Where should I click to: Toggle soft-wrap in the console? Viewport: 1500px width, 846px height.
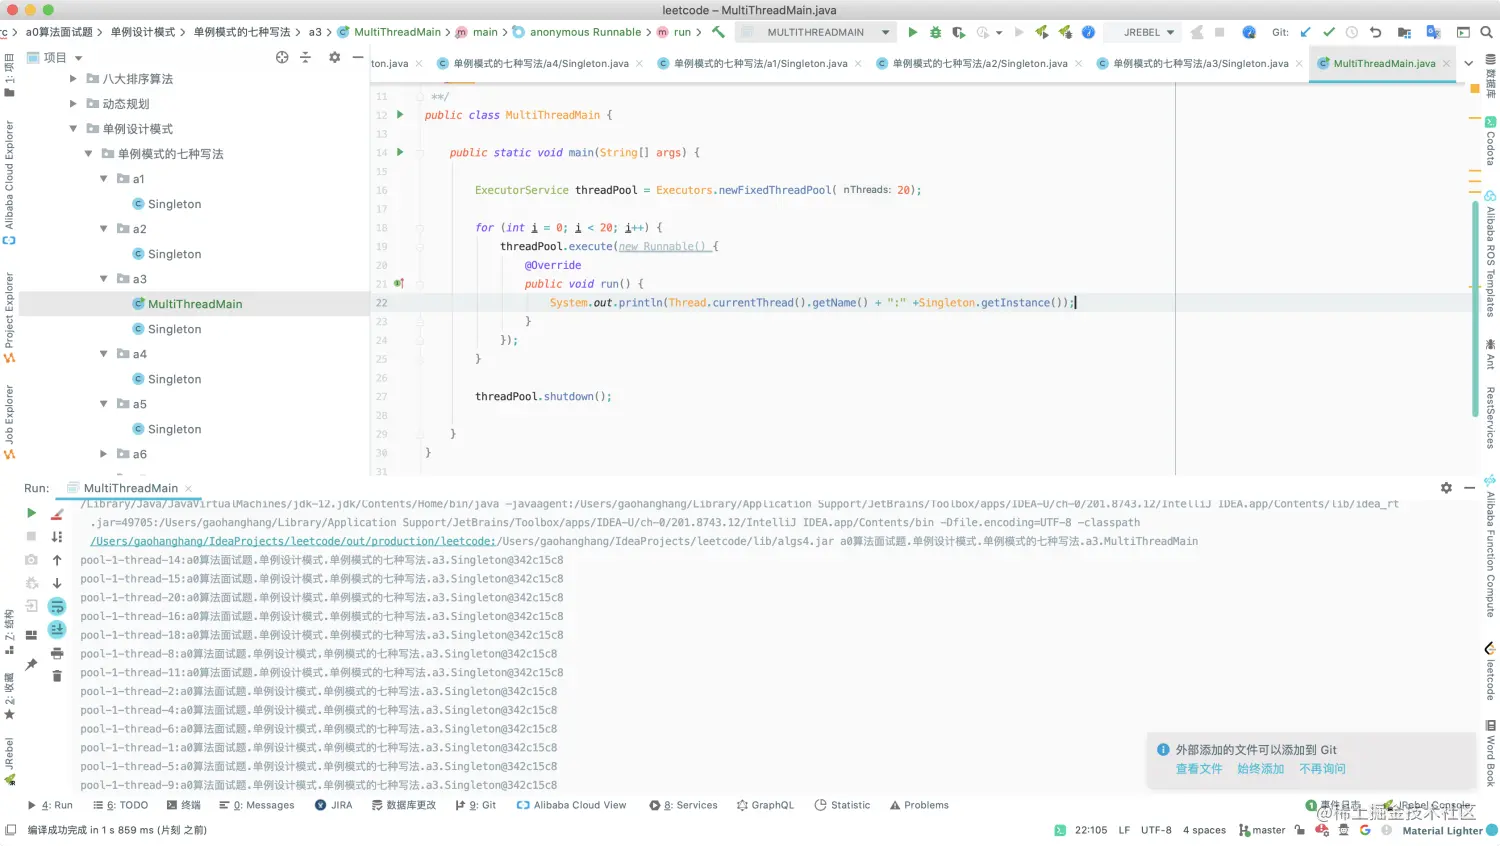point(57,607)
